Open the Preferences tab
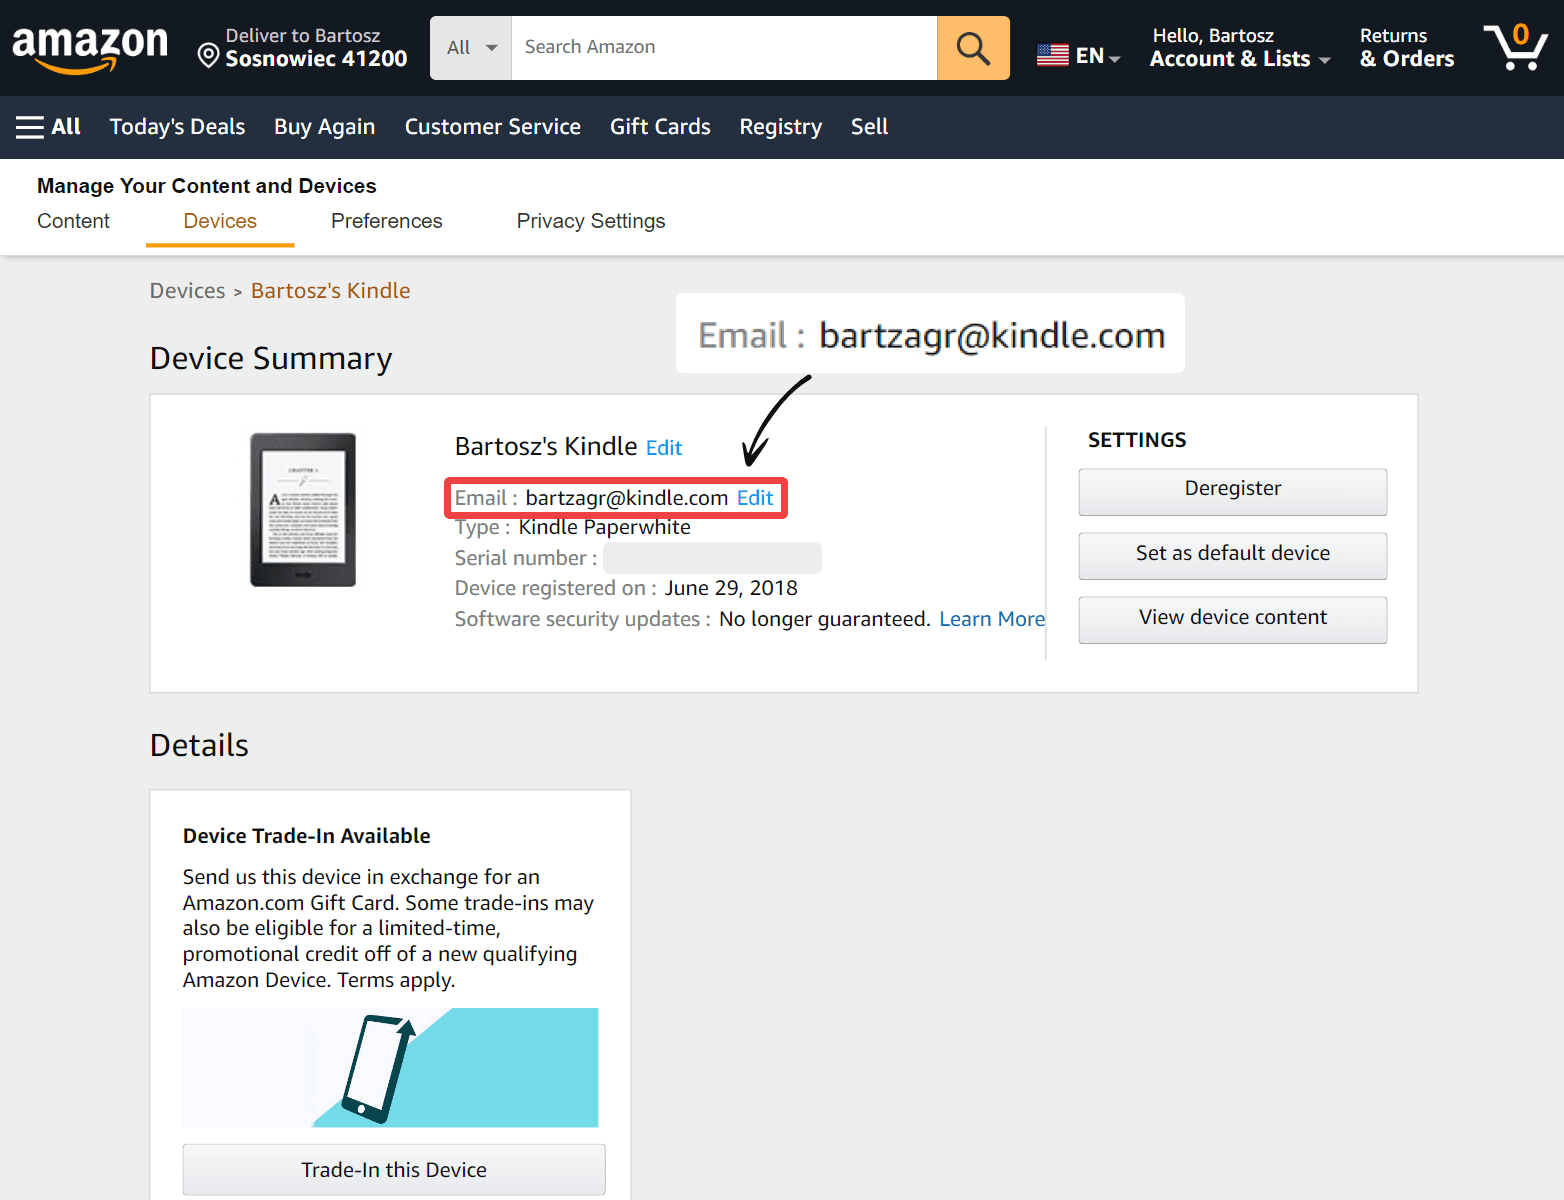Screen dimensions: 1564x1200 pos(386,221)
